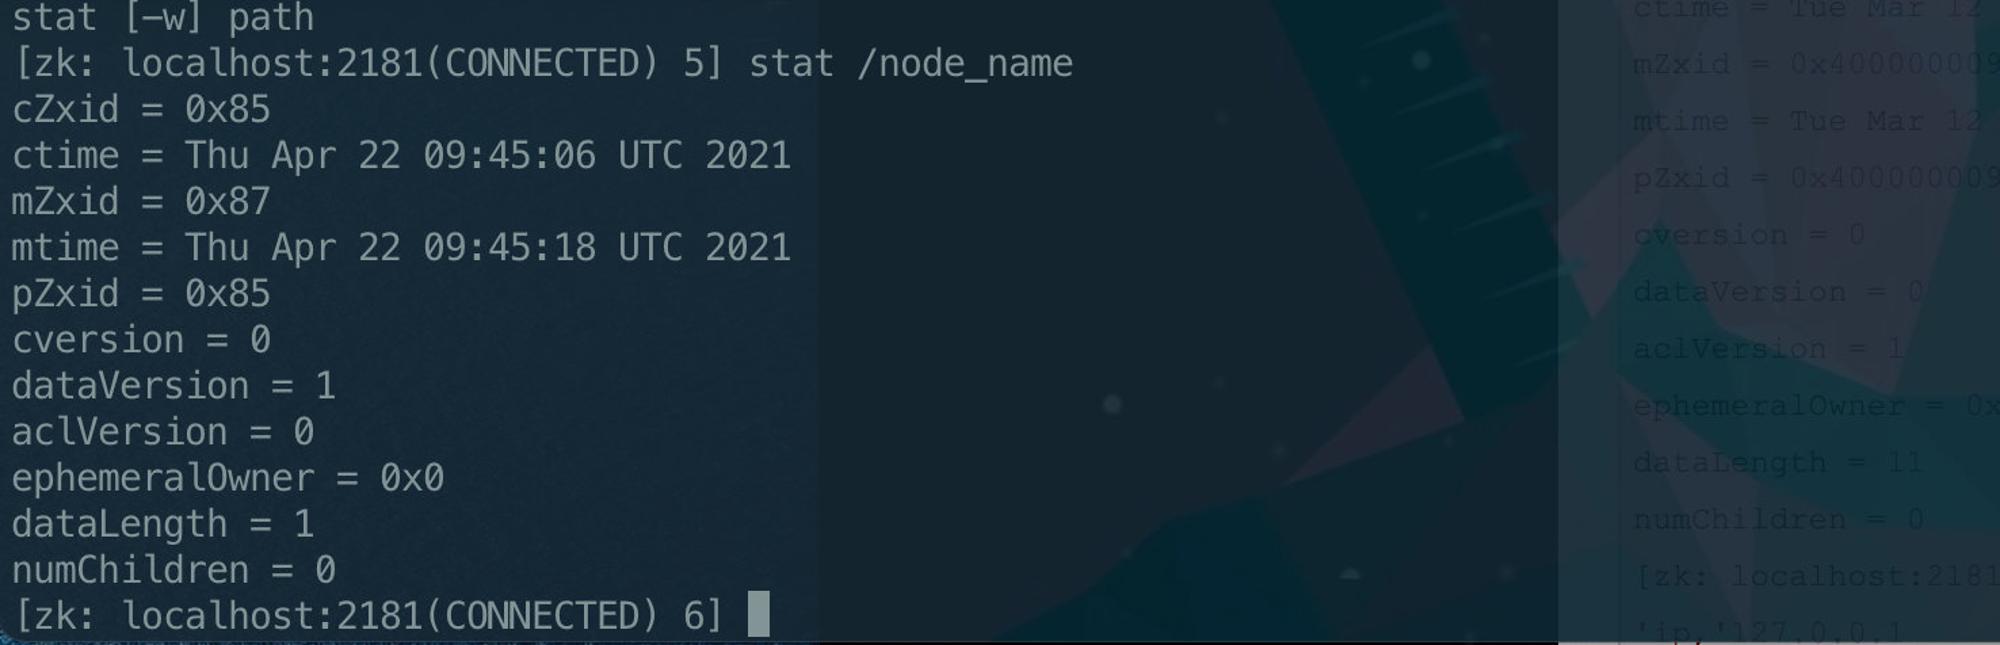Click the mtime Thu Apr 22 09:45:18 line
This screenshot has height=645, width=2000.
tap(401, 247)
